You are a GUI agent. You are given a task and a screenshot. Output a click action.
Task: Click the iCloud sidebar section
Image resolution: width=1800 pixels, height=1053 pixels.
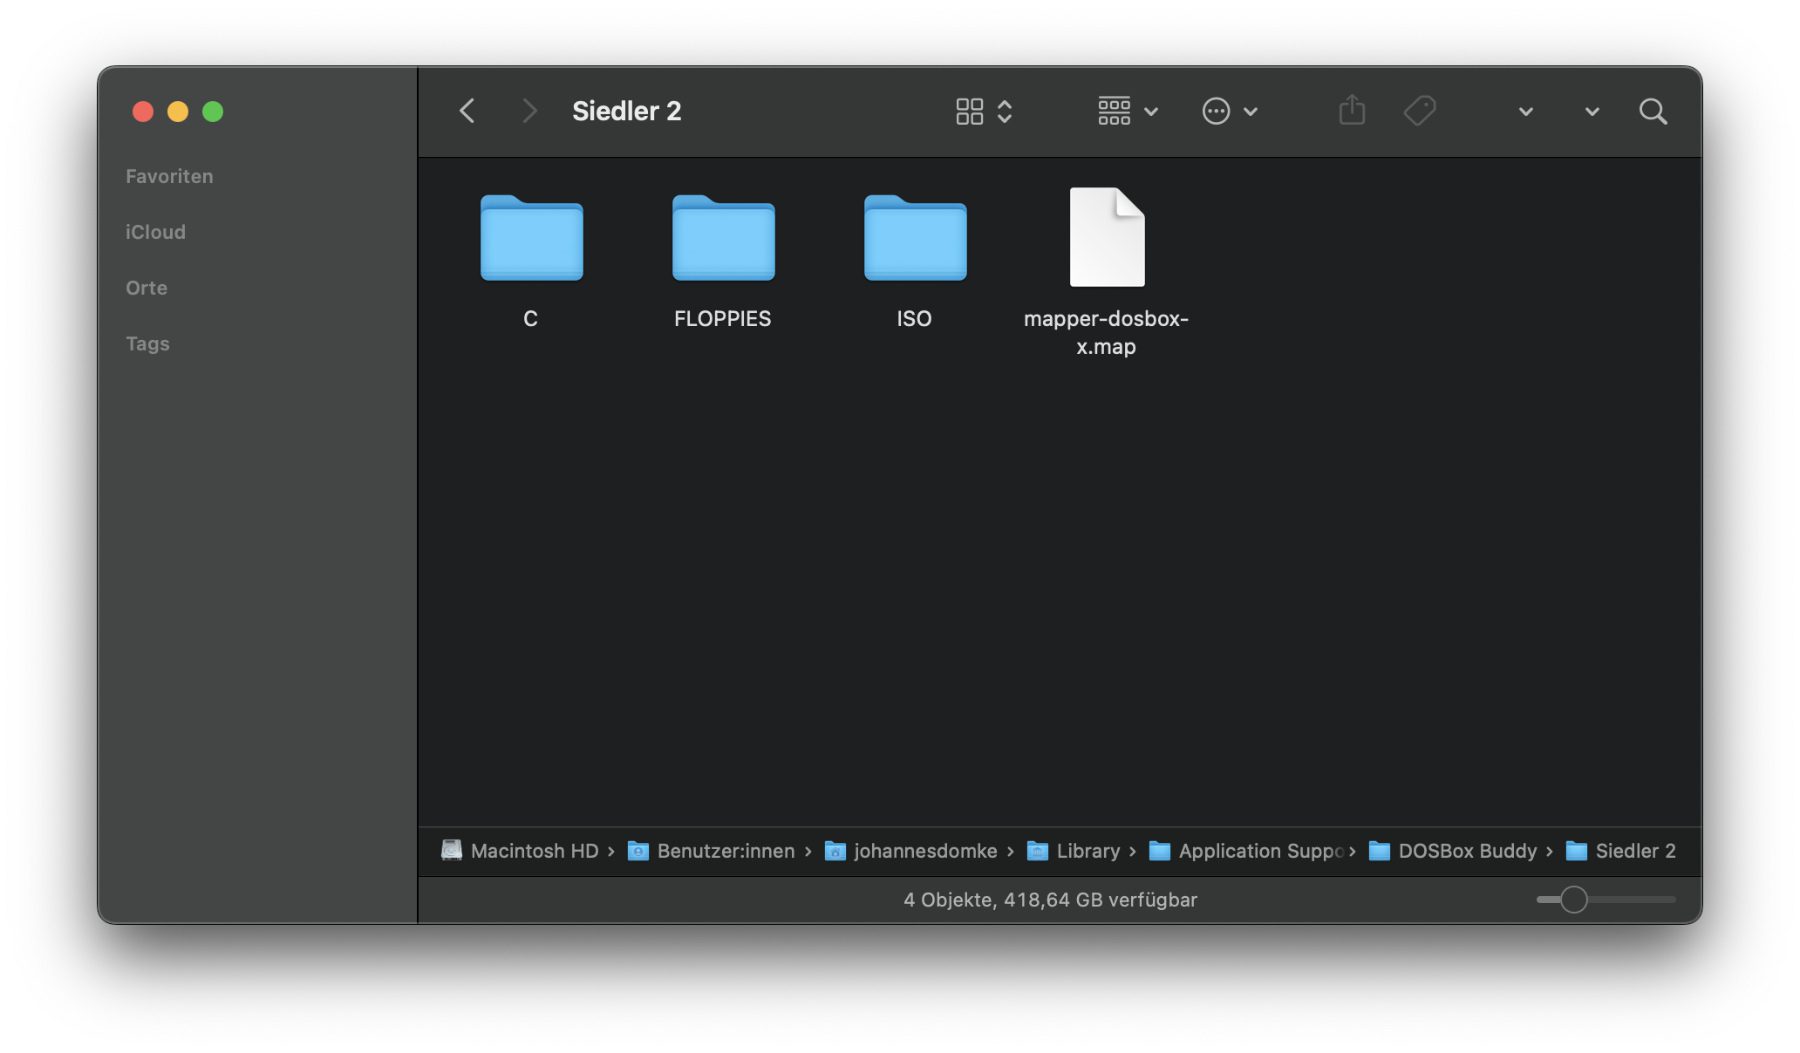pos(155,232)
